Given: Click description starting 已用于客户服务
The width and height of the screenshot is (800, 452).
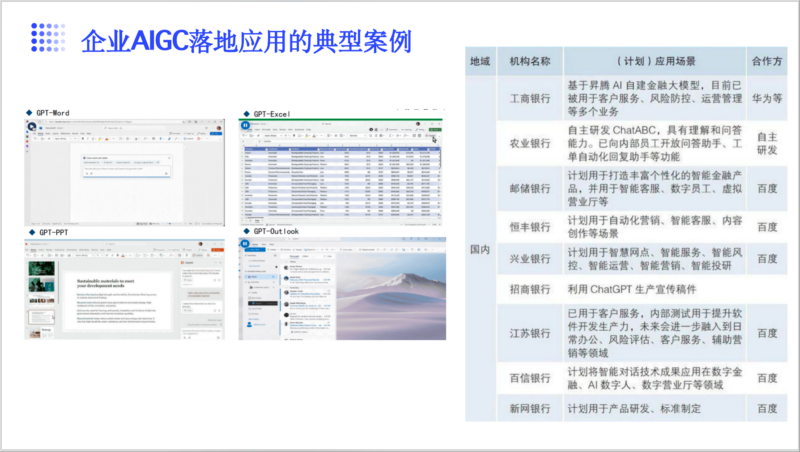Looking at the screenshot, I should pyautogui.click(x=655, y=333).
